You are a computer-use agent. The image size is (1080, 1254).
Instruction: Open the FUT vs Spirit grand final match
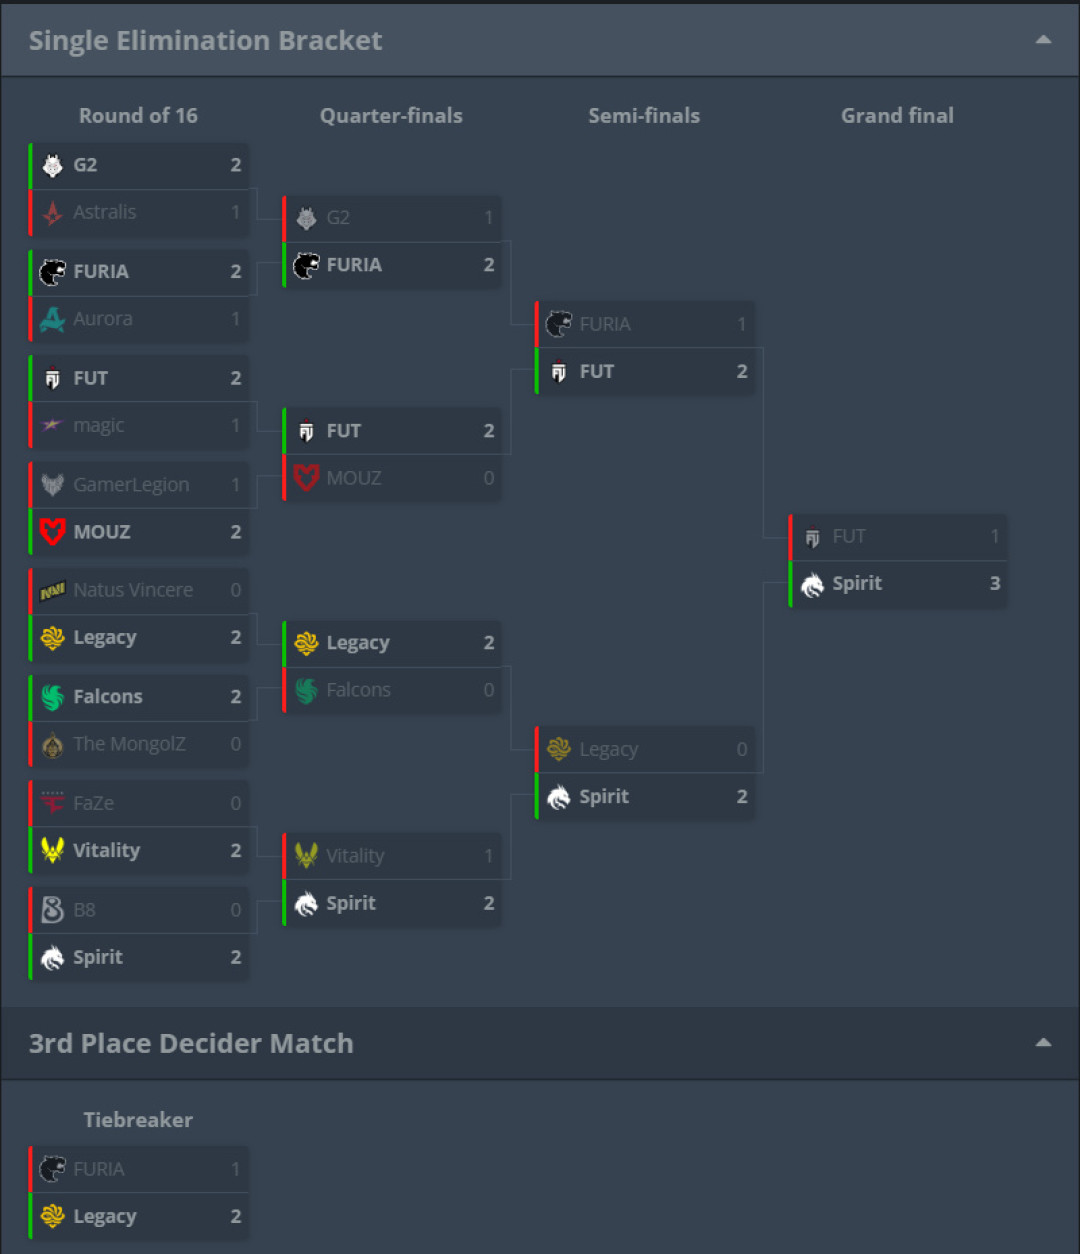[898, 560]
